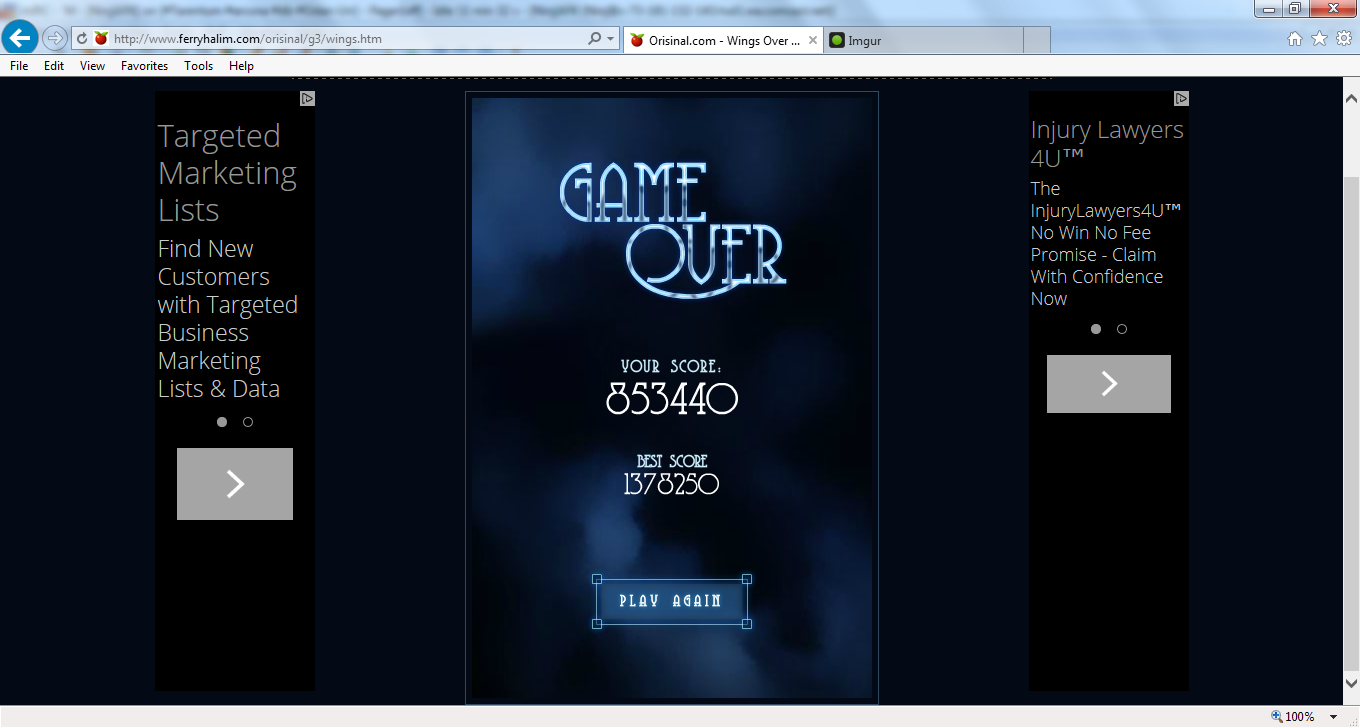Screen dimensions: 1360x728
Task: Minimize the browser window
Action: (x=1270, y=9)
